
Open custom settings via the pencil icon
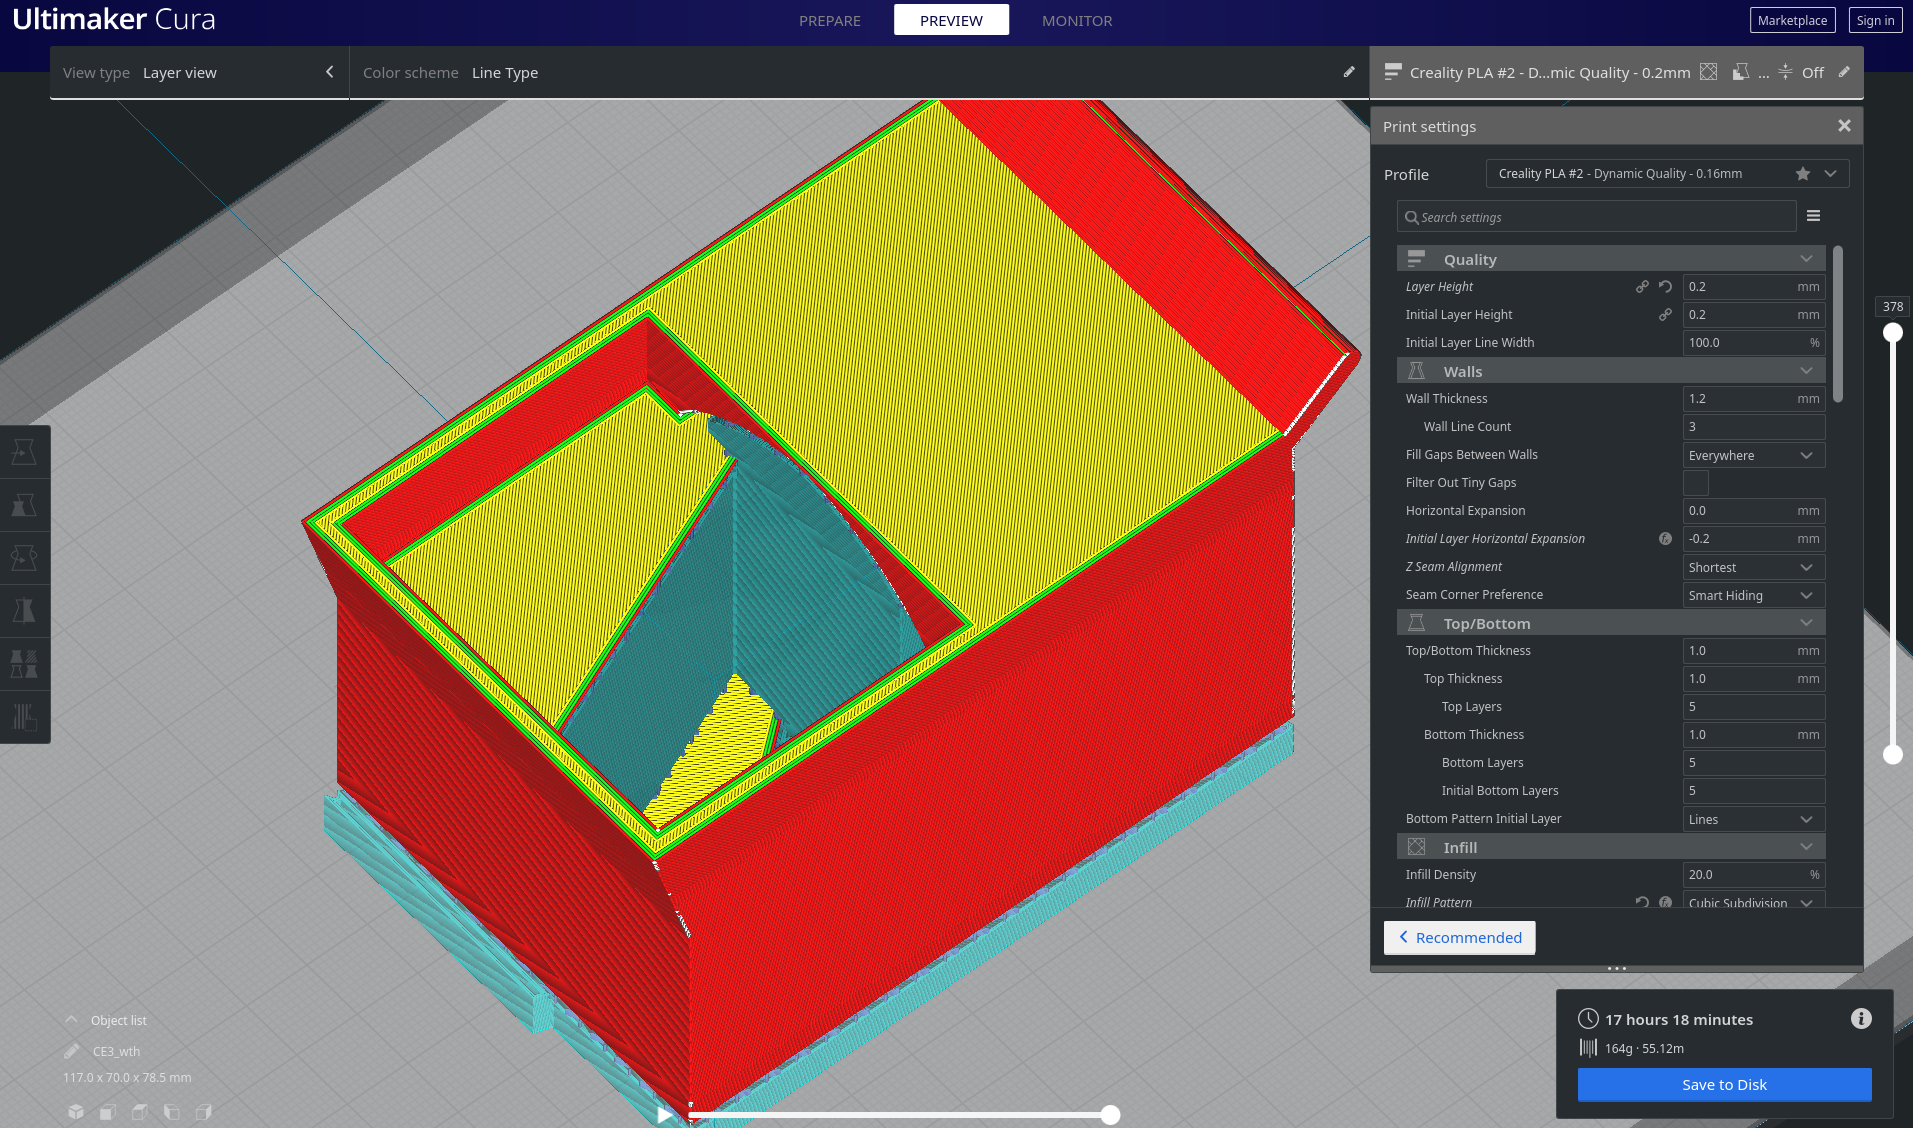[x=1843, y=72]
